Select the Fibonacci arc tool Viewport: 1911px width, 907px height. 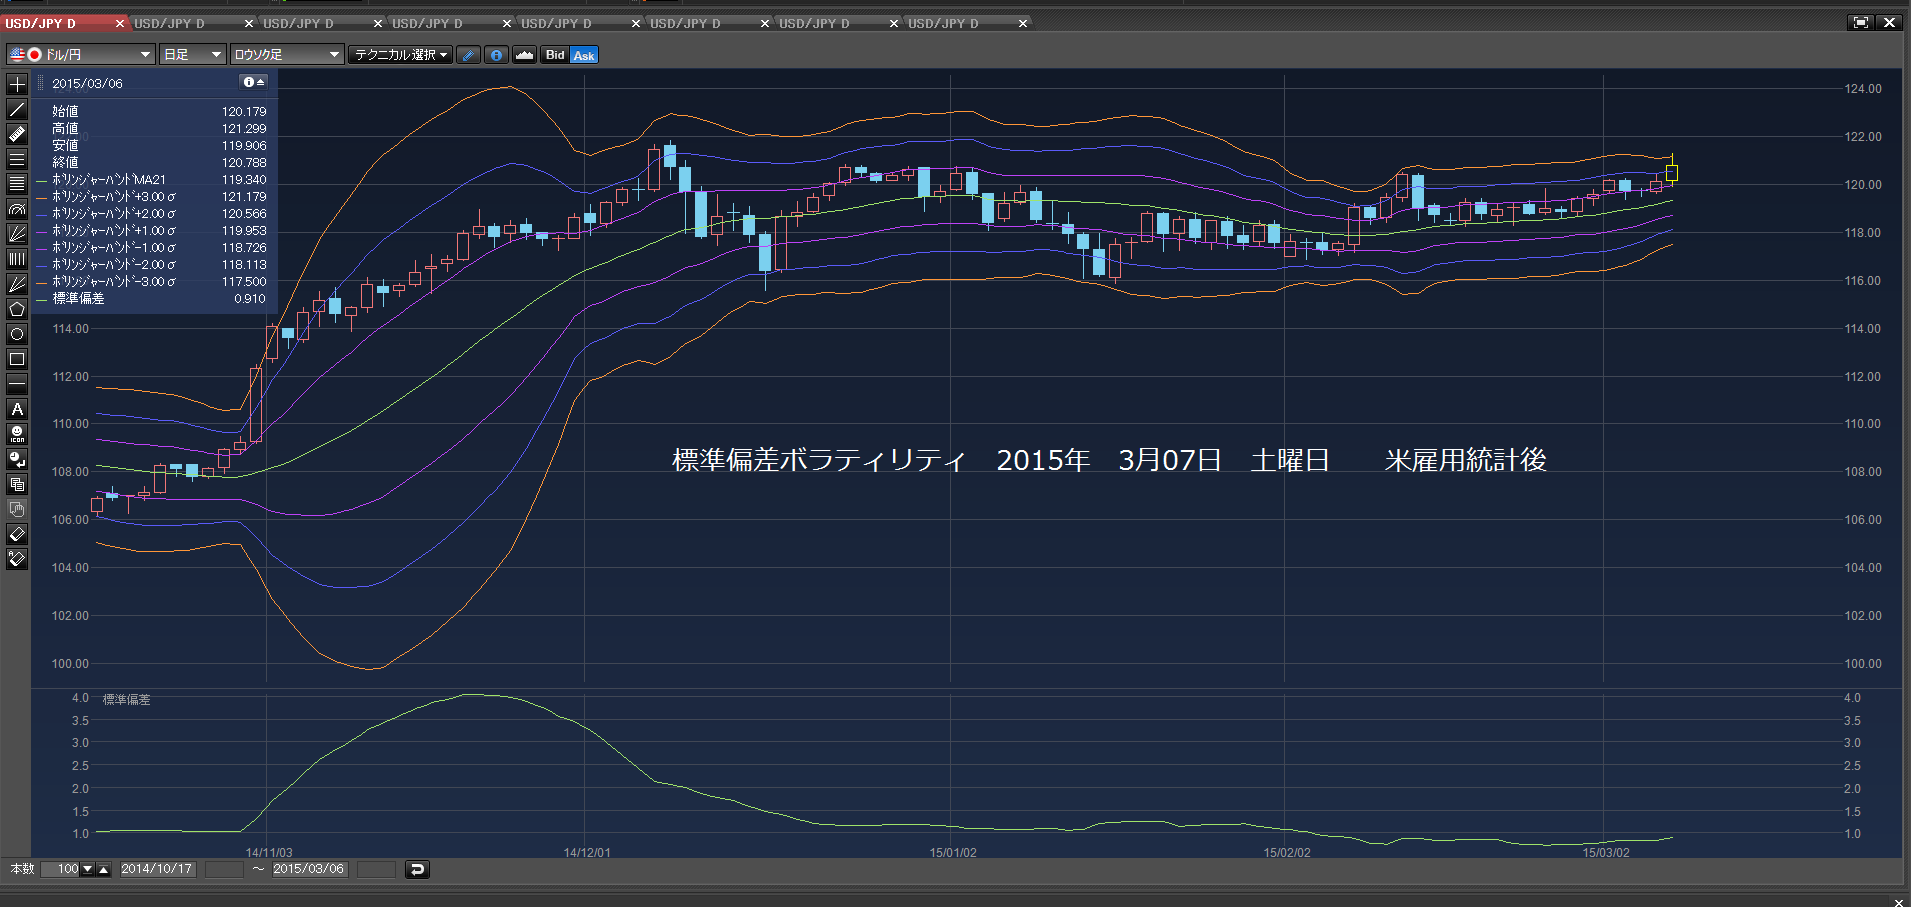[x=17, y=209]
